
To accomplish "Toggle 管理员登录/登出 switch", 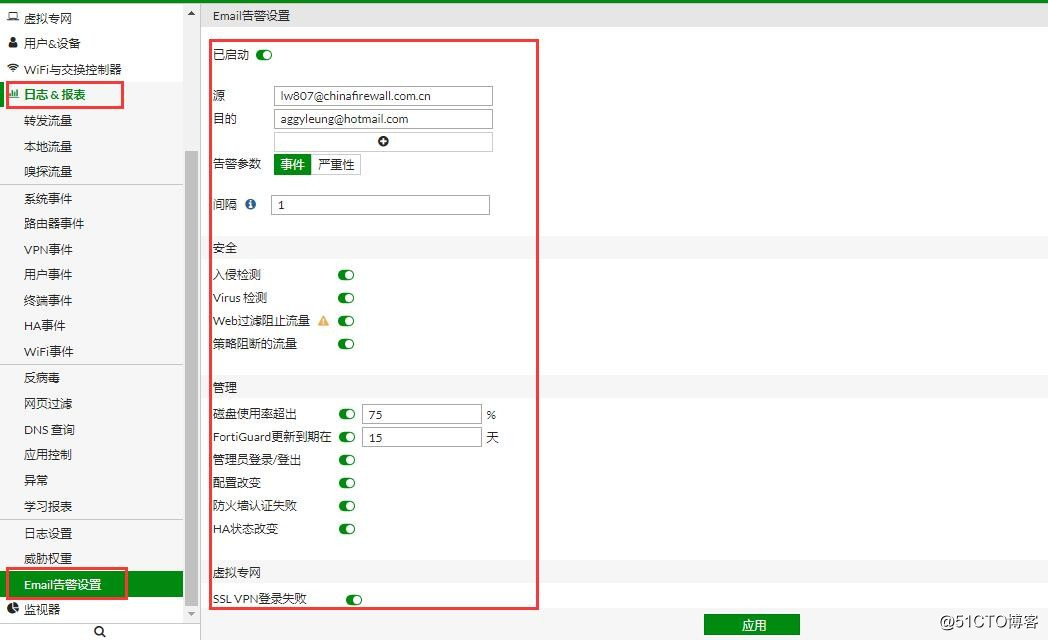I will [x=347, y=460].
